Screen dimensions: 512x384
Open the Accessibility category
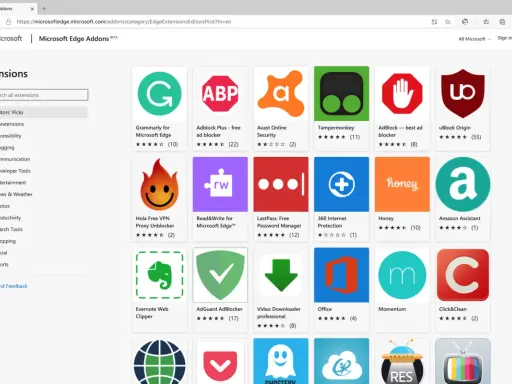[11, 136]
